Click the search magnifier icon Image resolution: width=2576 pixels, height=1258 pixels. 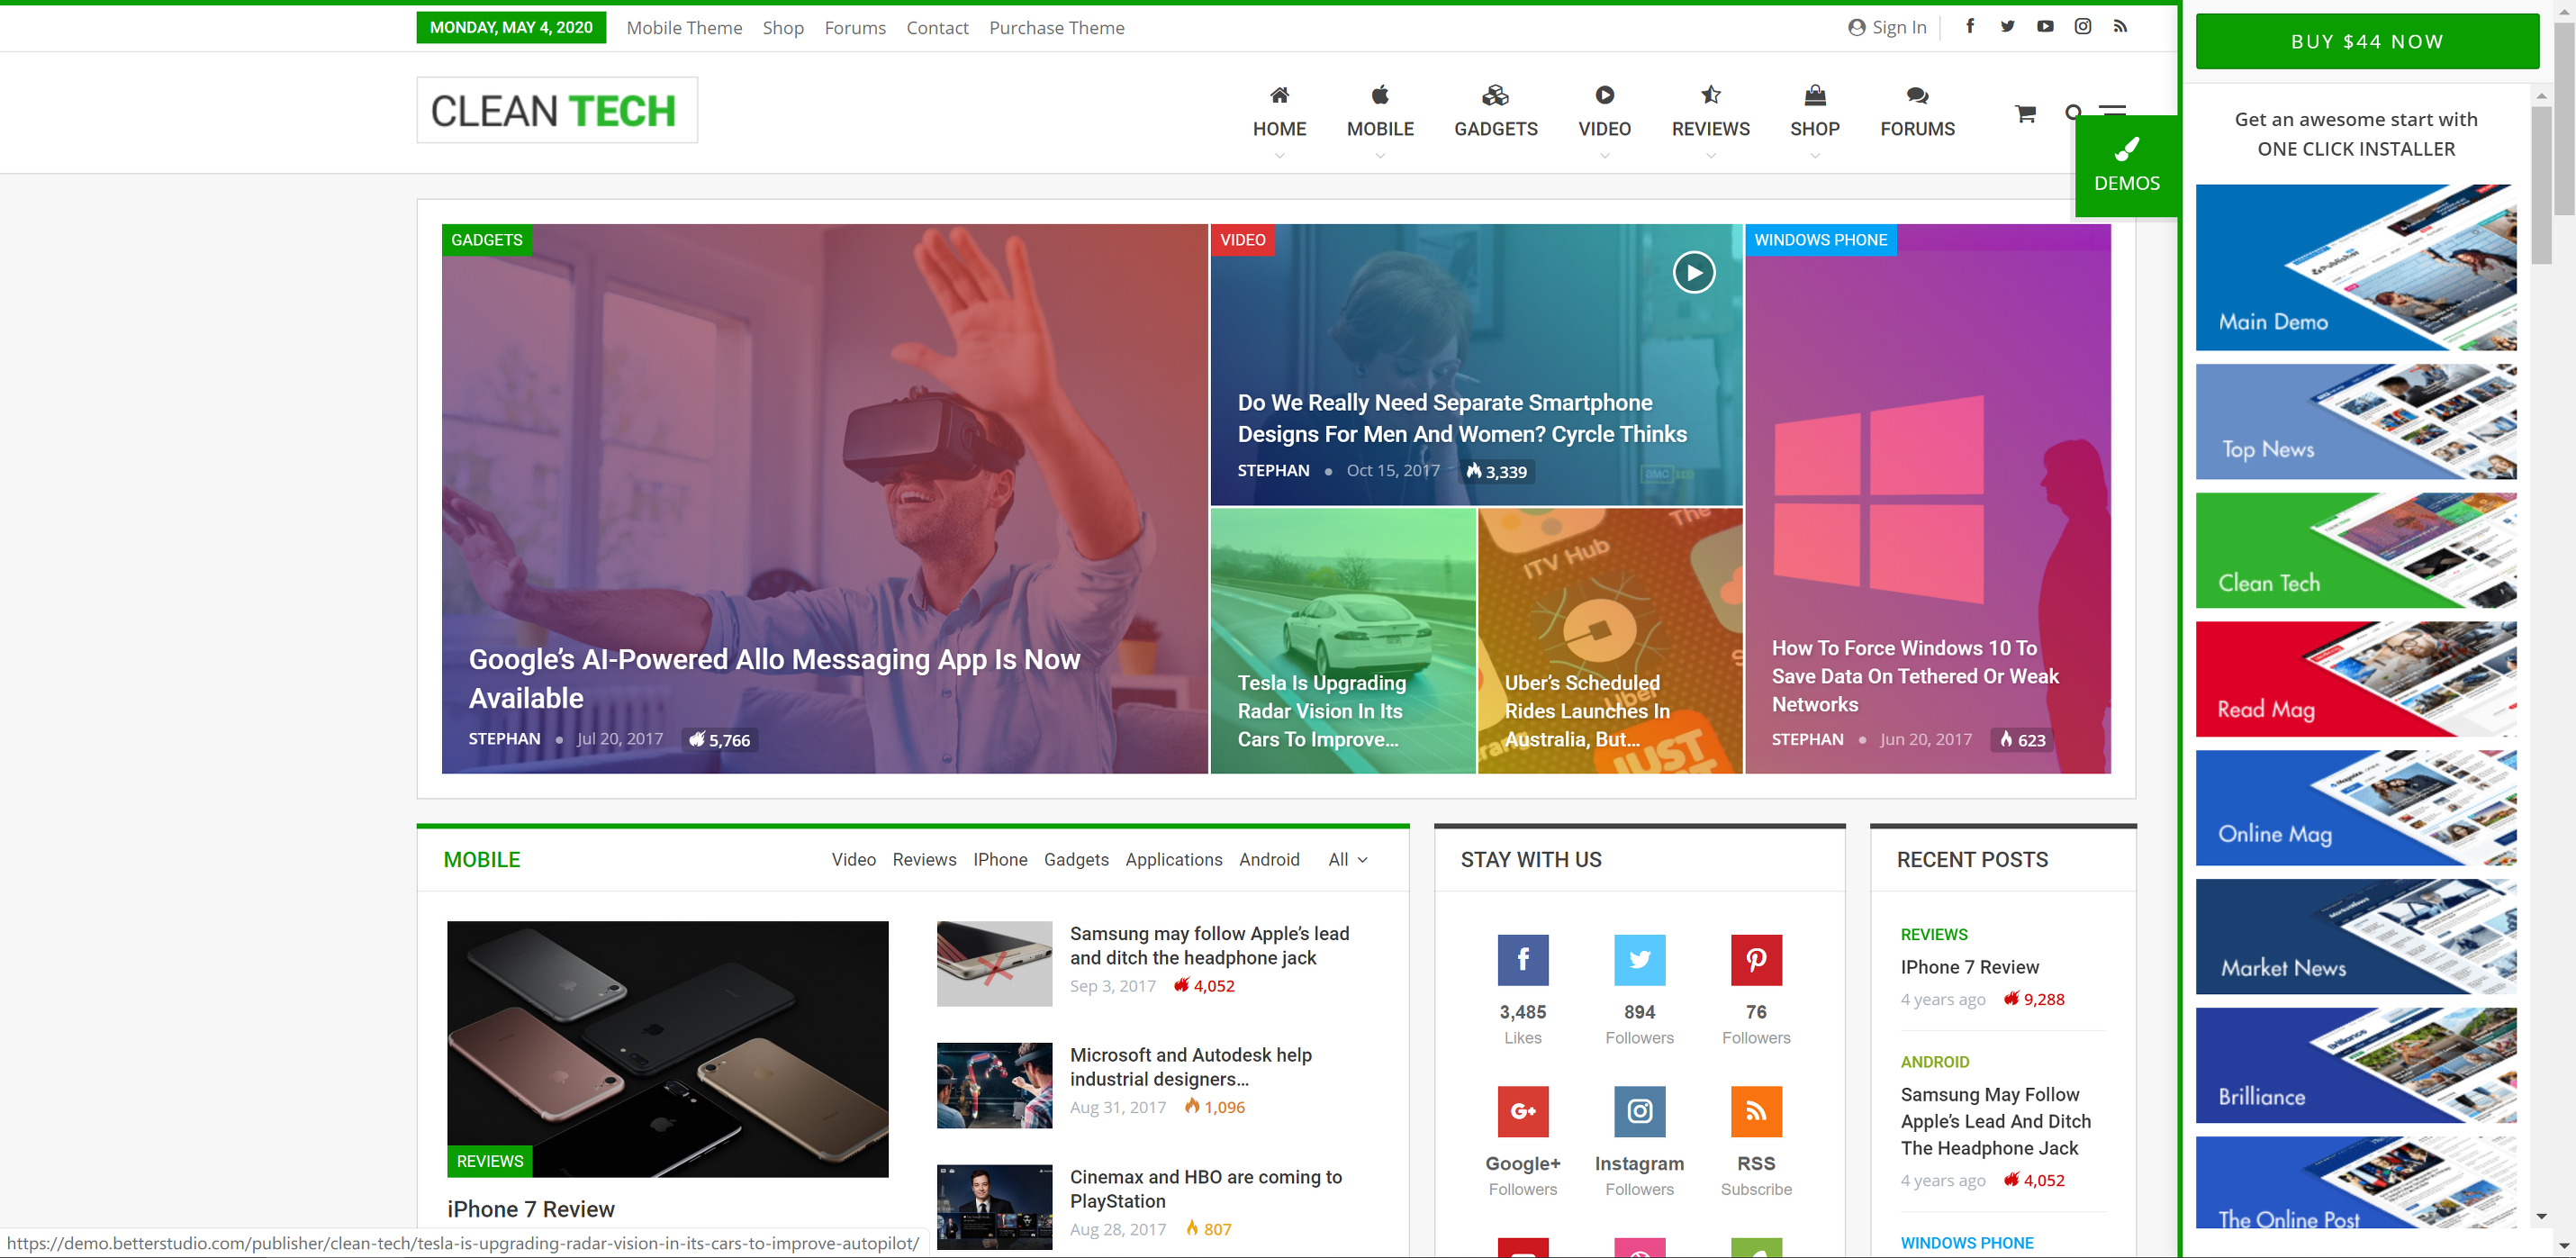(x=2072, y=111)
